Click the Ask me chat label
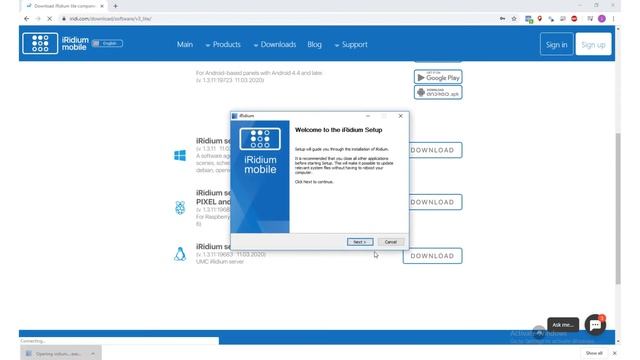The height and width of the screenshot is (360, 640). (563, 325)
